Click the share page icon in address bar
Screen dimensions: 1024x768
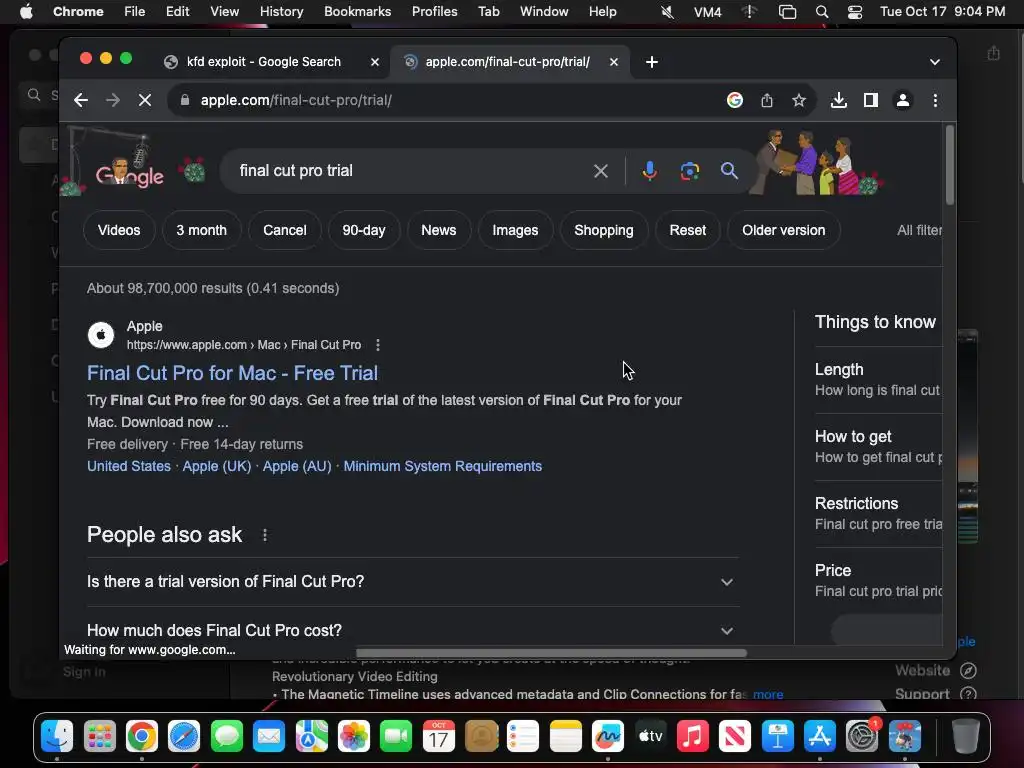click(767, 100)
